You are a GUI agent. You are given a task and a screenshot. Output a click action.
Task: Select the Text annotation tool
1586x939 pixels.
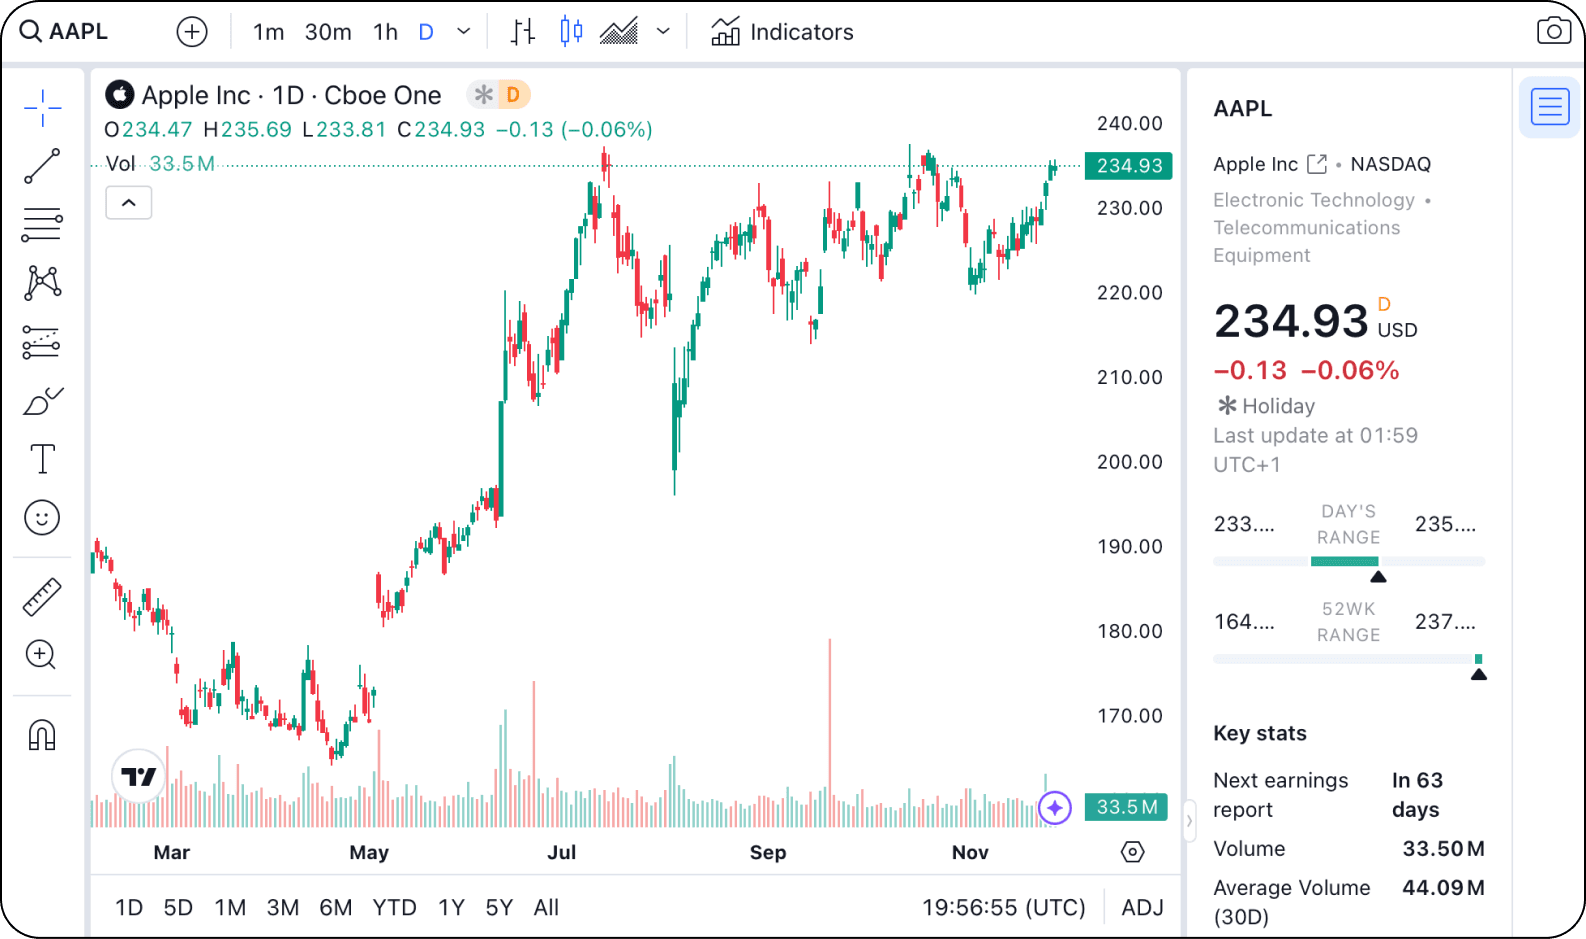[42, 459]
